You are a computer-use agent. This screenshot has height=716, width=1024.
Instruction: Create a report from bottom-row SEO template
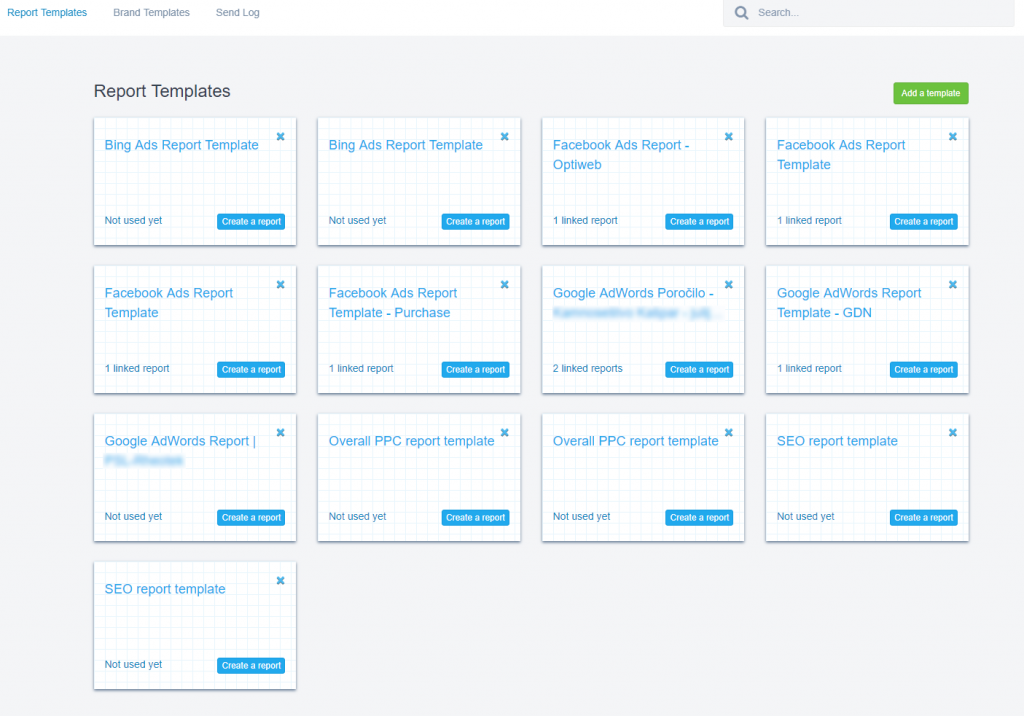[x=251, y=666]
